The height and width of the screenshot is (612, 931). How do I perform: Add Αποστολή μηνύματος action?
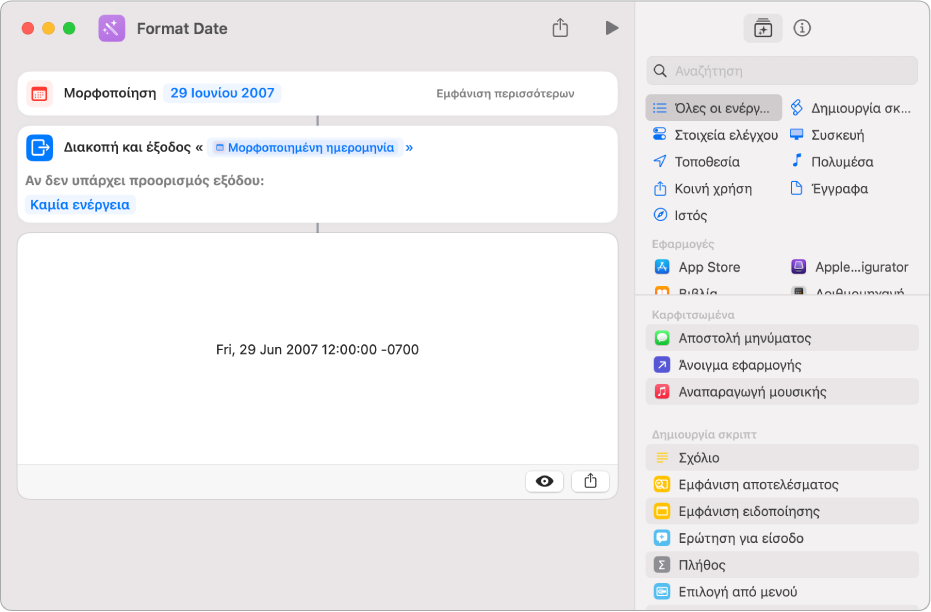click(x=782, y=338)
